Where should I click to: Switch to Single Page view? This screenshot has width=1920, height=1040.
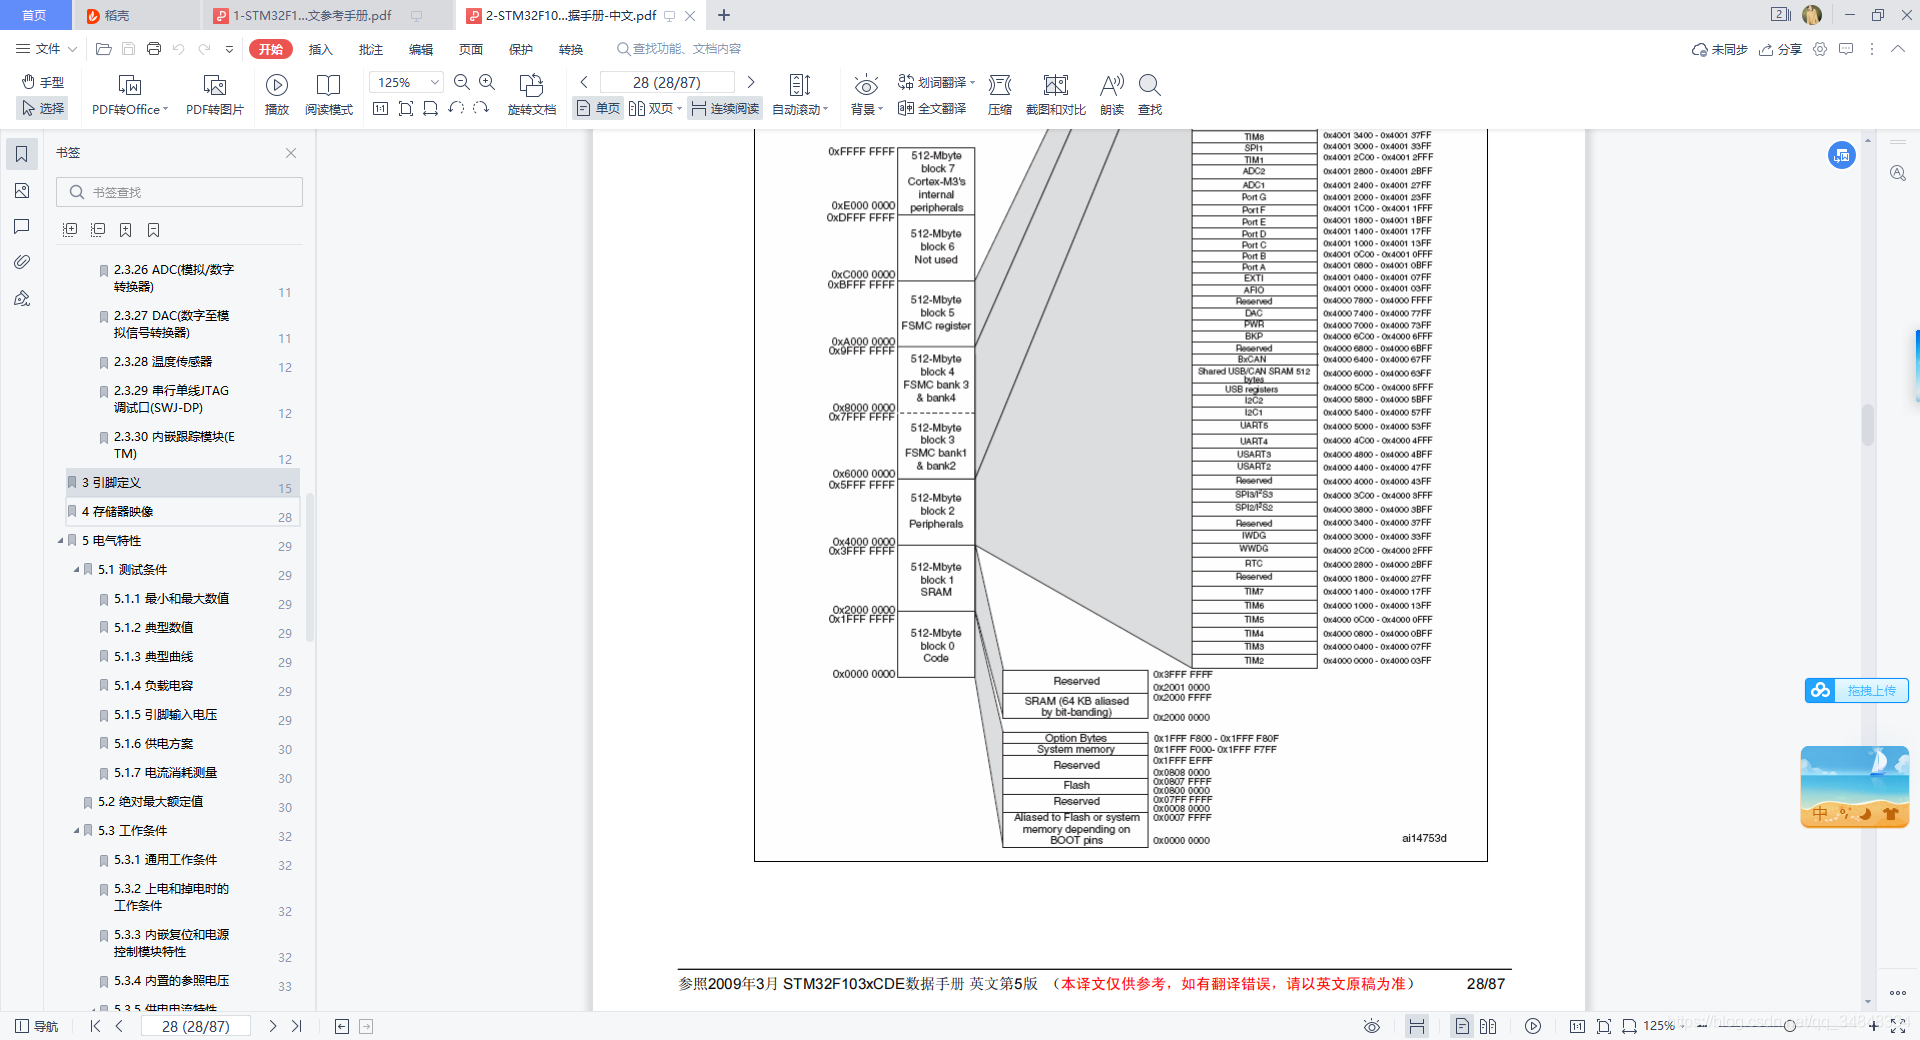point(598,108)
